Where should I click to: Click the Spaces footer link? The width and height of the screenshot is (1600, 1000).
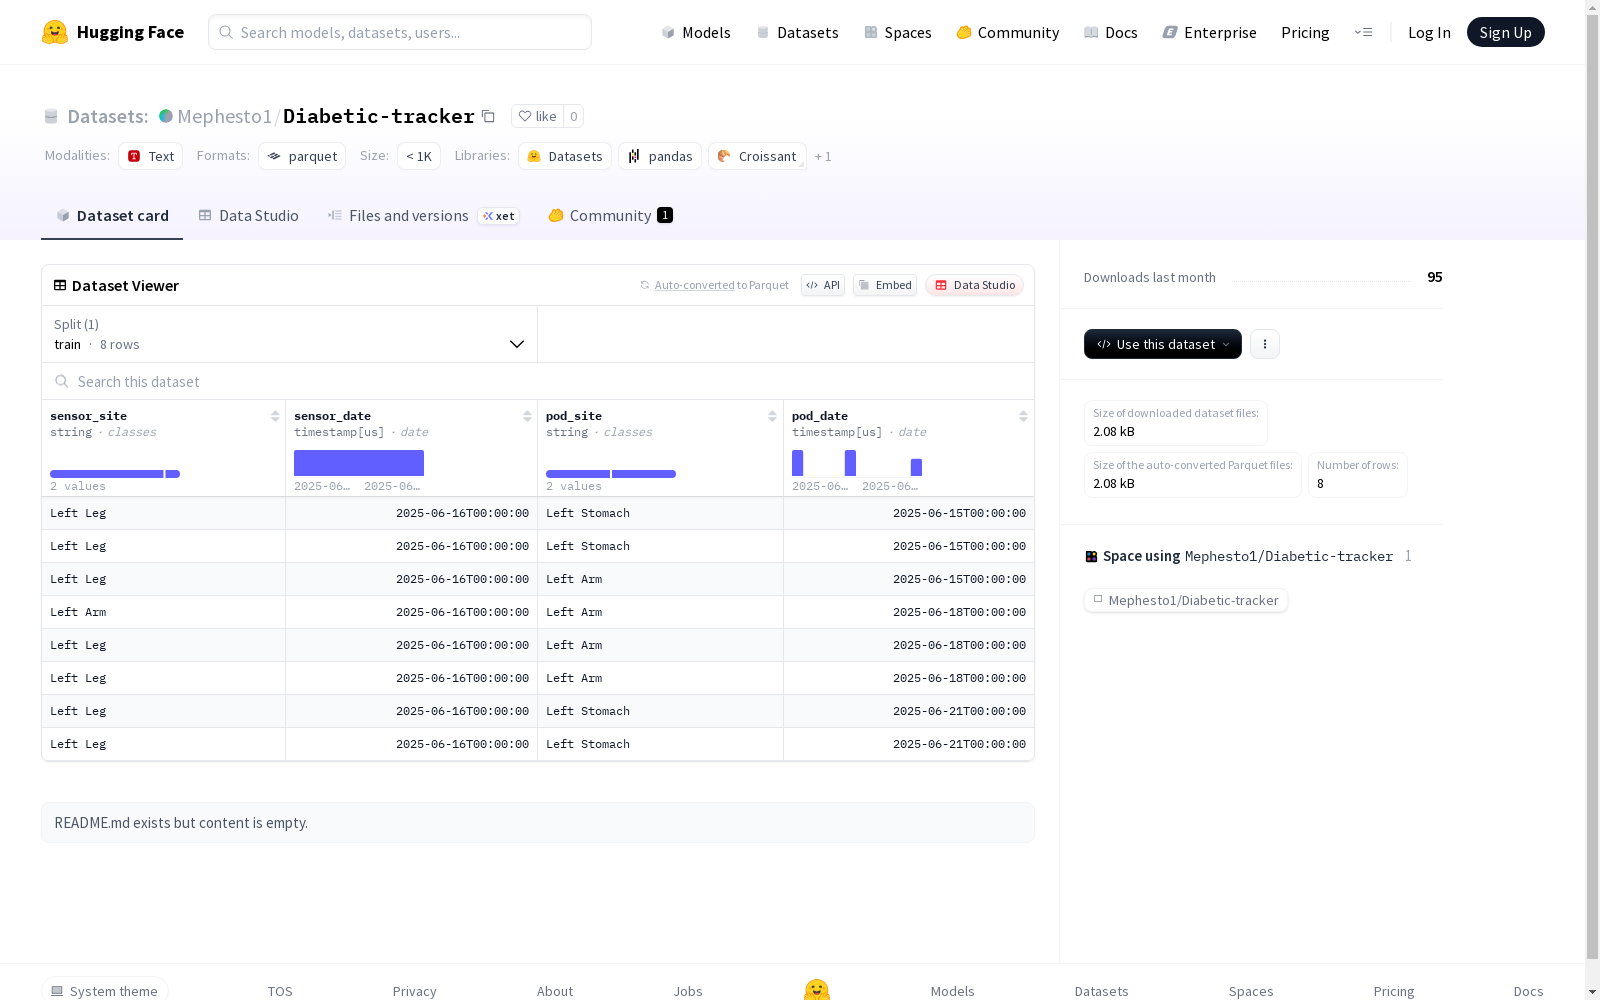1251,991
